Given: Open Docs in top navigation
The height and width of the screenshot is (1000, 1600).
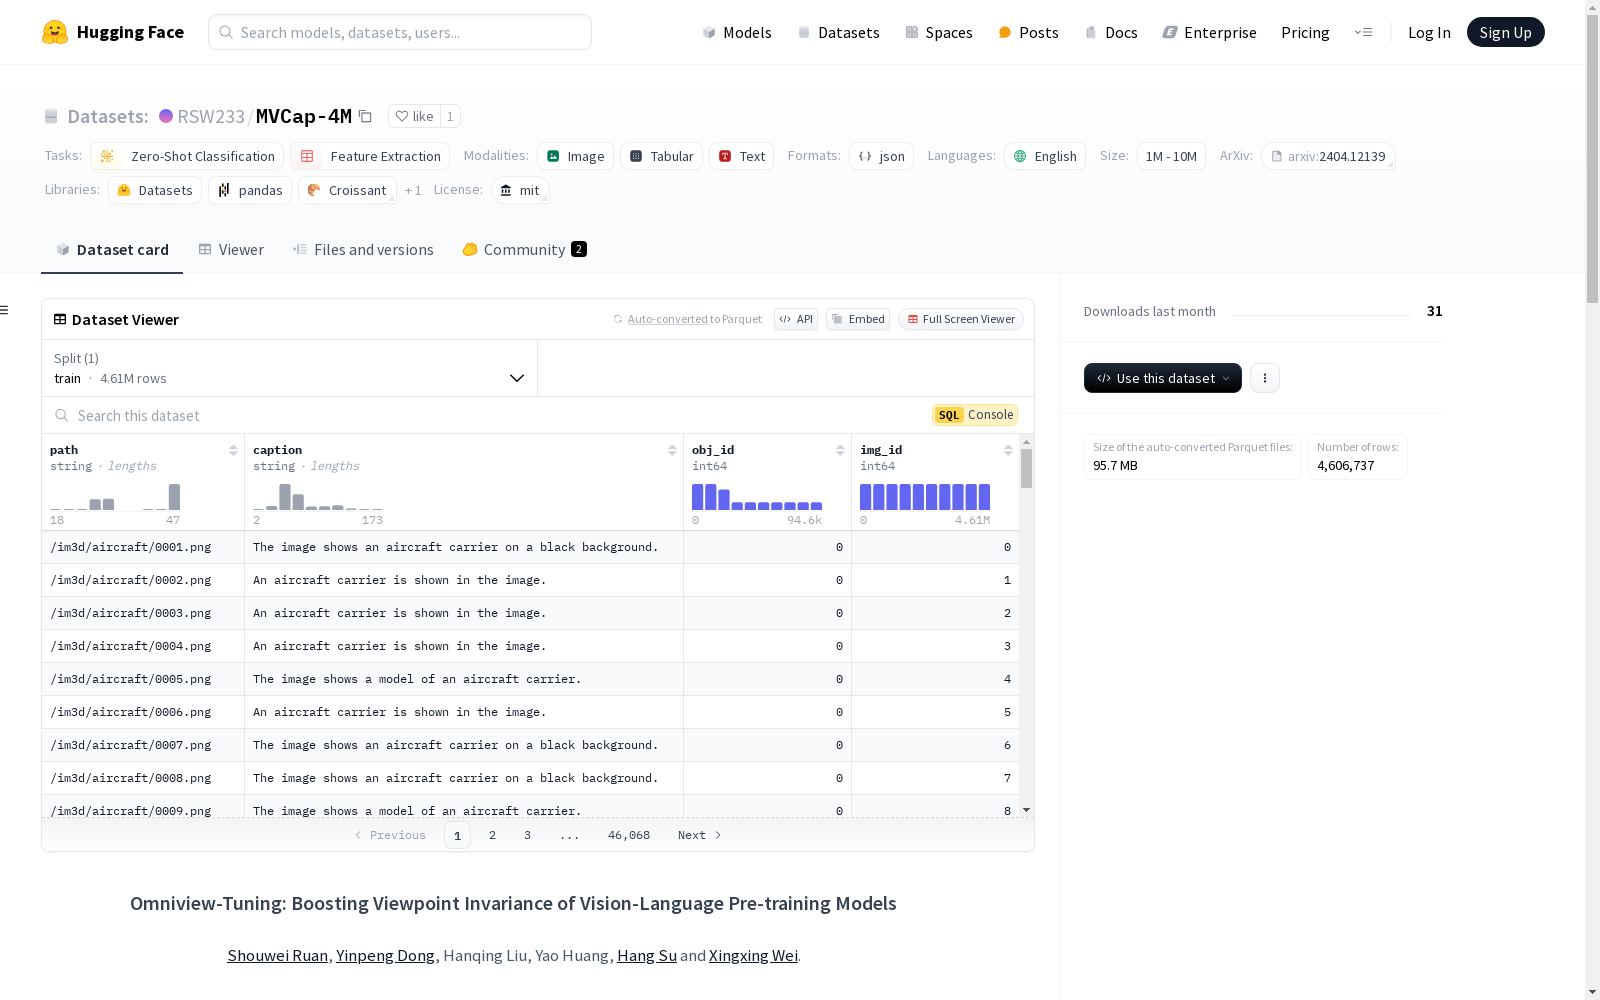Looking at the screenshot, I should [1111, 32].
